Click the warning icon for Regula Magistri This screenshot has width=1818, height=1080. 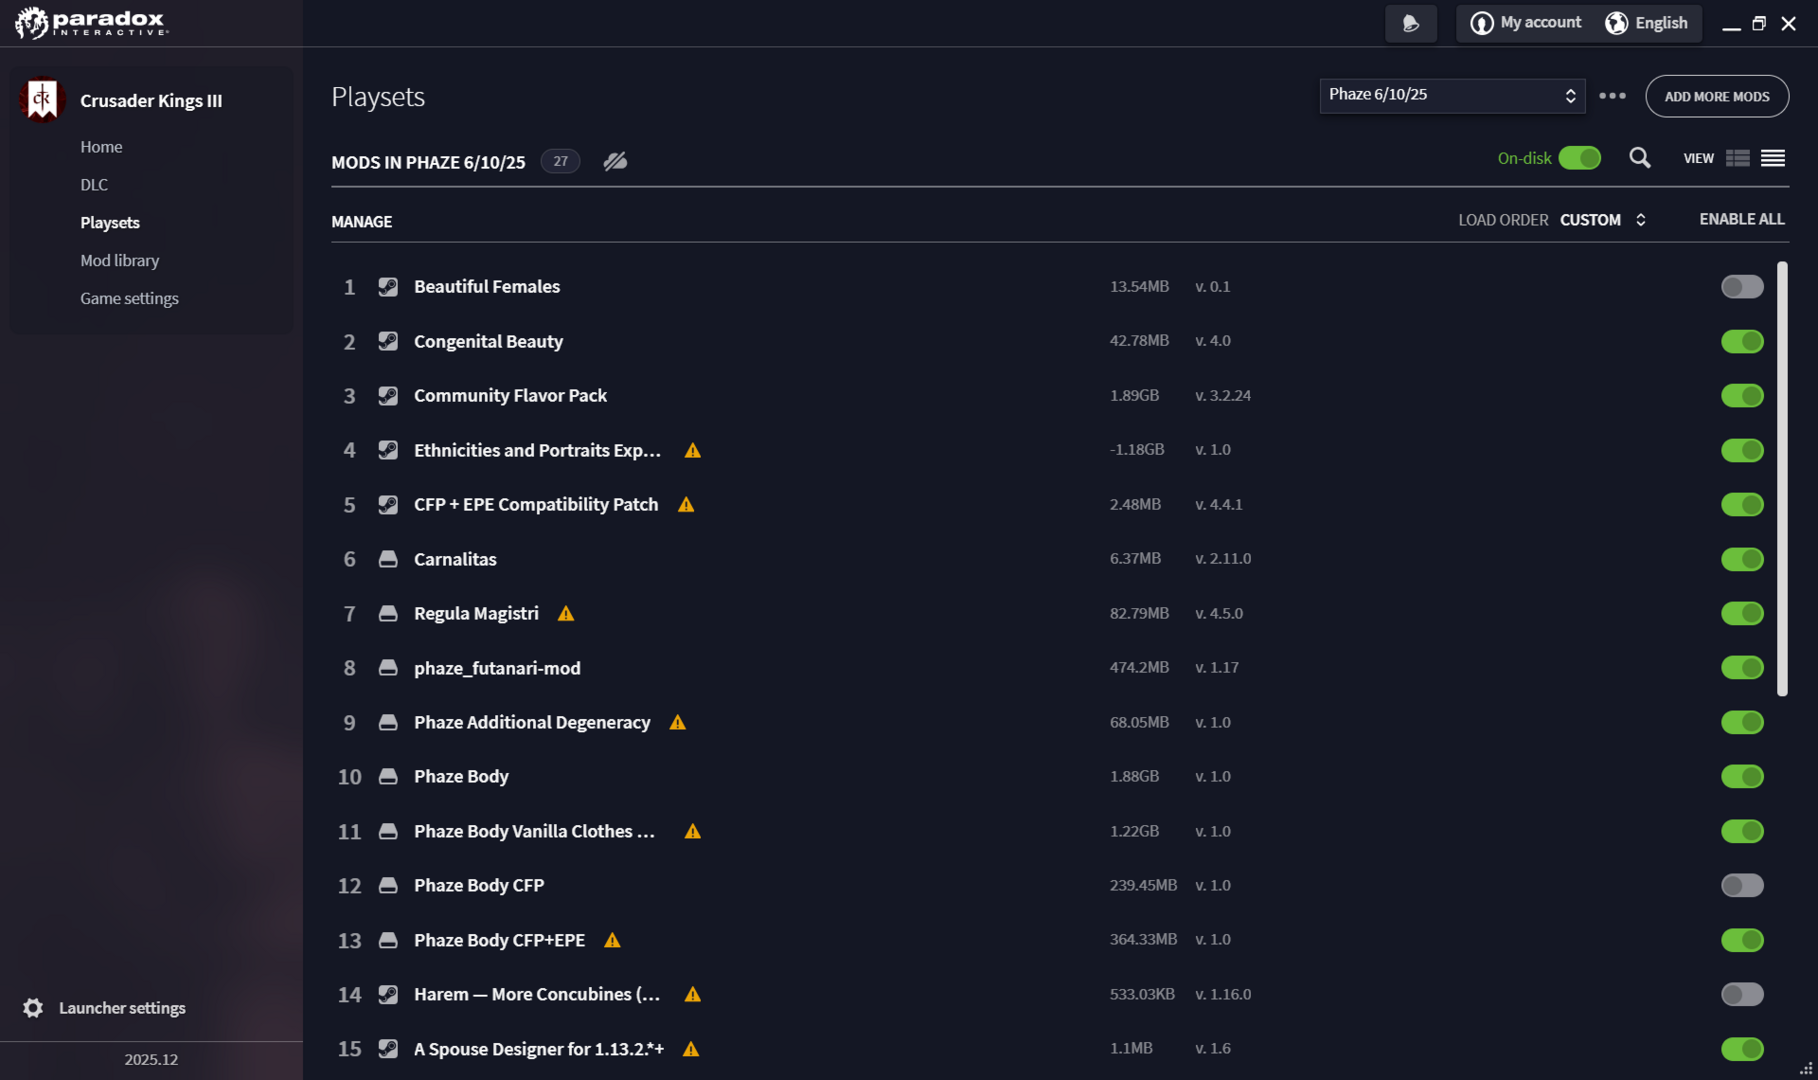coord(566,614)
